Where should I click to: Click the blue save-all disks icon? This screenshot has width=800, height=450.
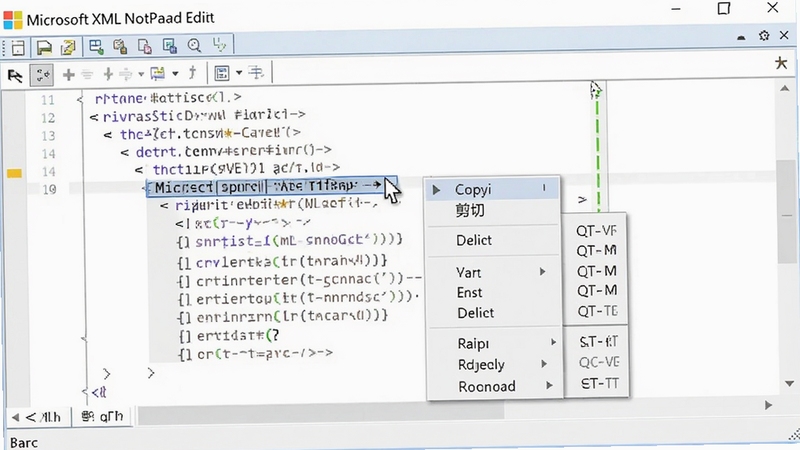point(169,46)
